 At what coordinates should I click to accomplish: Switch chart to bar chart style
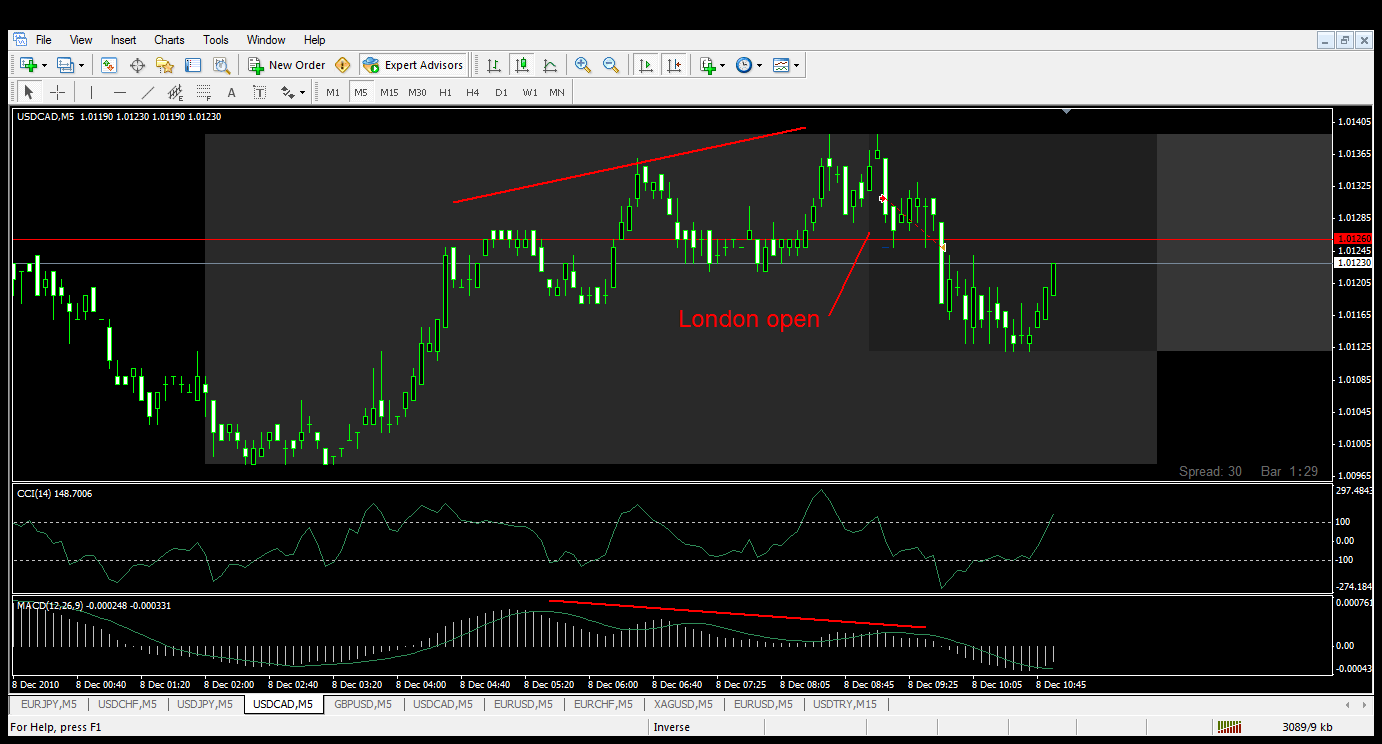click(494, 65)
